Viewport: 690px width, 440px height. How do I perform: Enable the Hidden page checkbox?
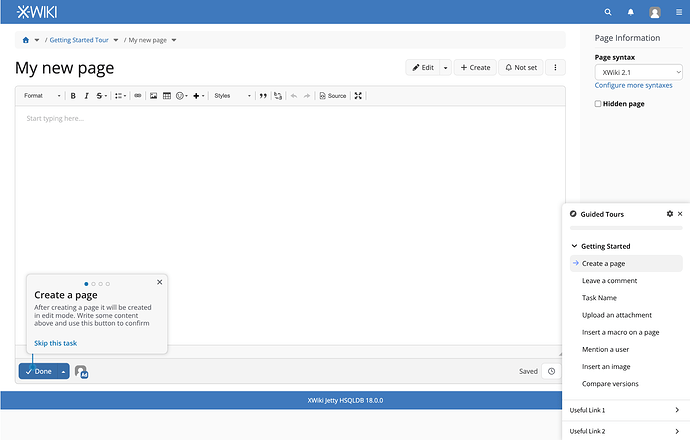(598, 104)
